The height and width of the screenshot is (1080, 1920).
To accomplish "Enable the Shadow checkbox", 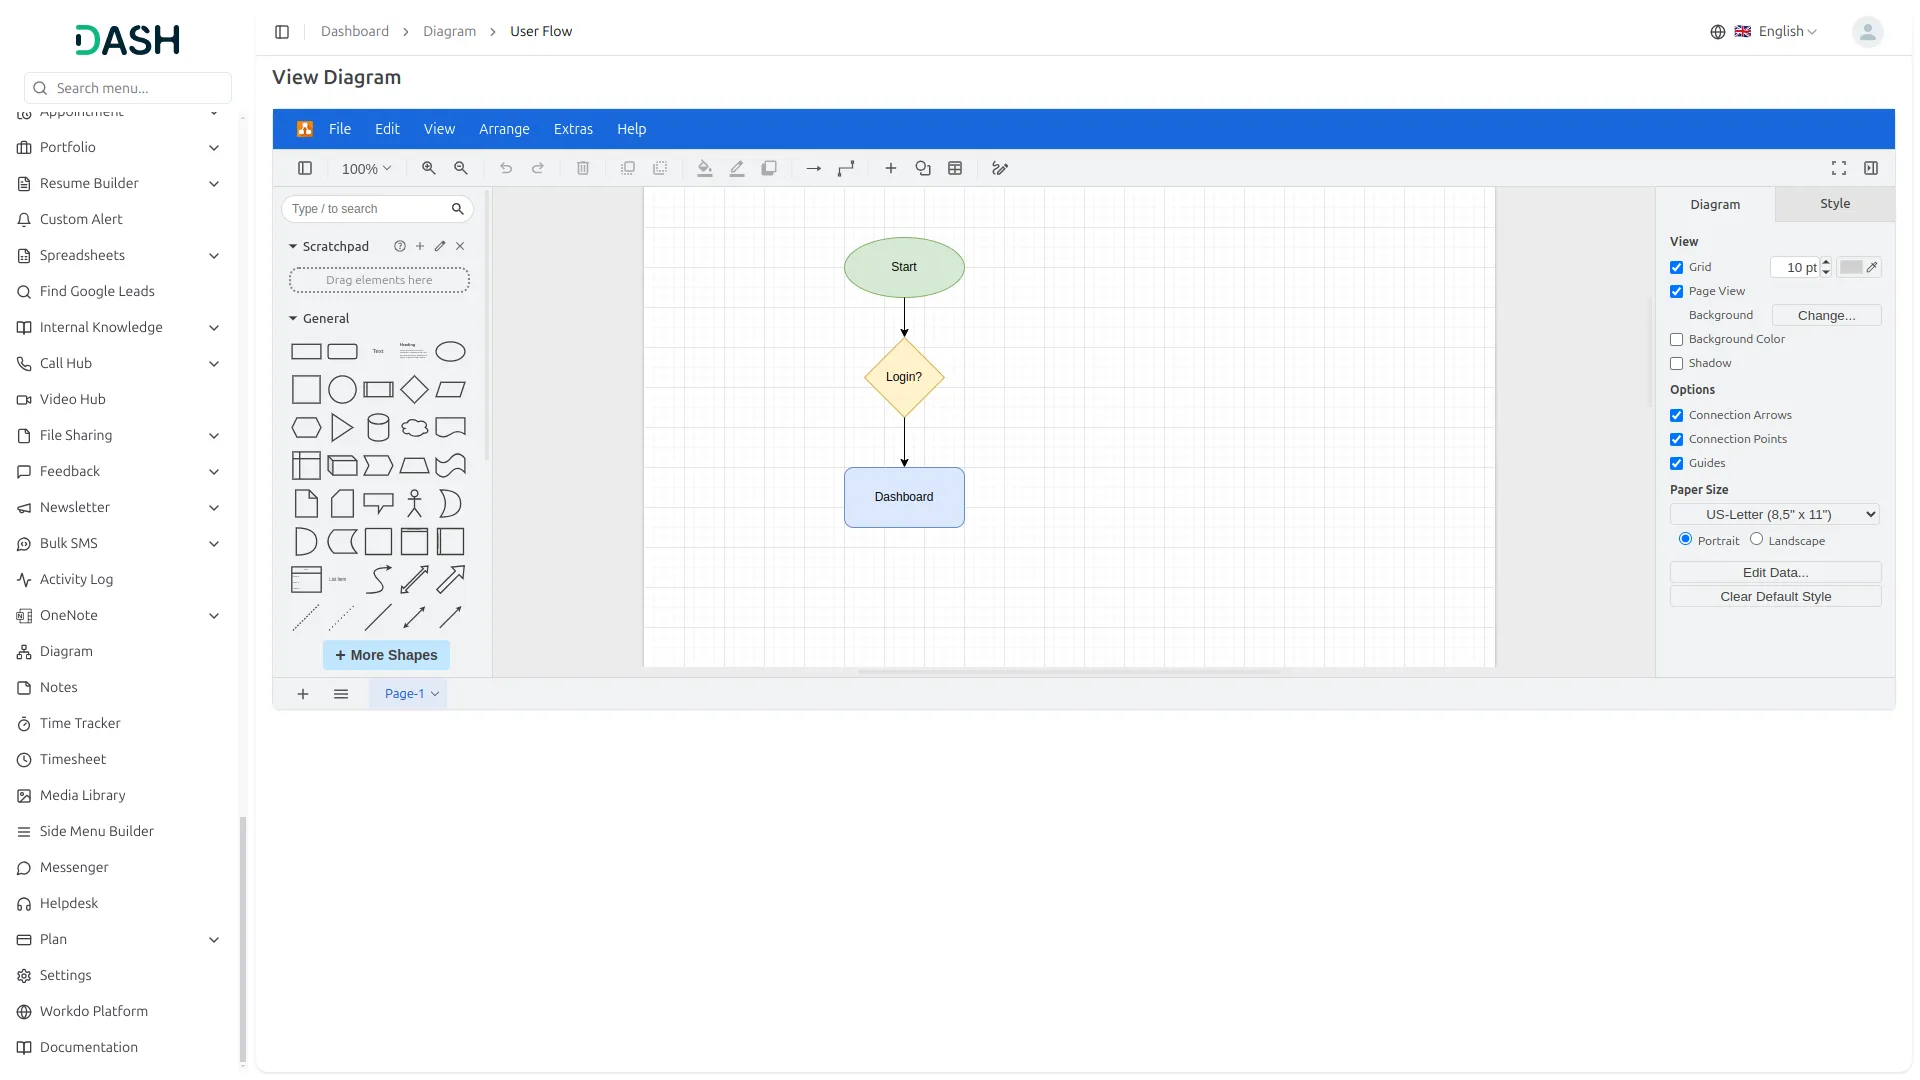I will (x=1677, y=364).
